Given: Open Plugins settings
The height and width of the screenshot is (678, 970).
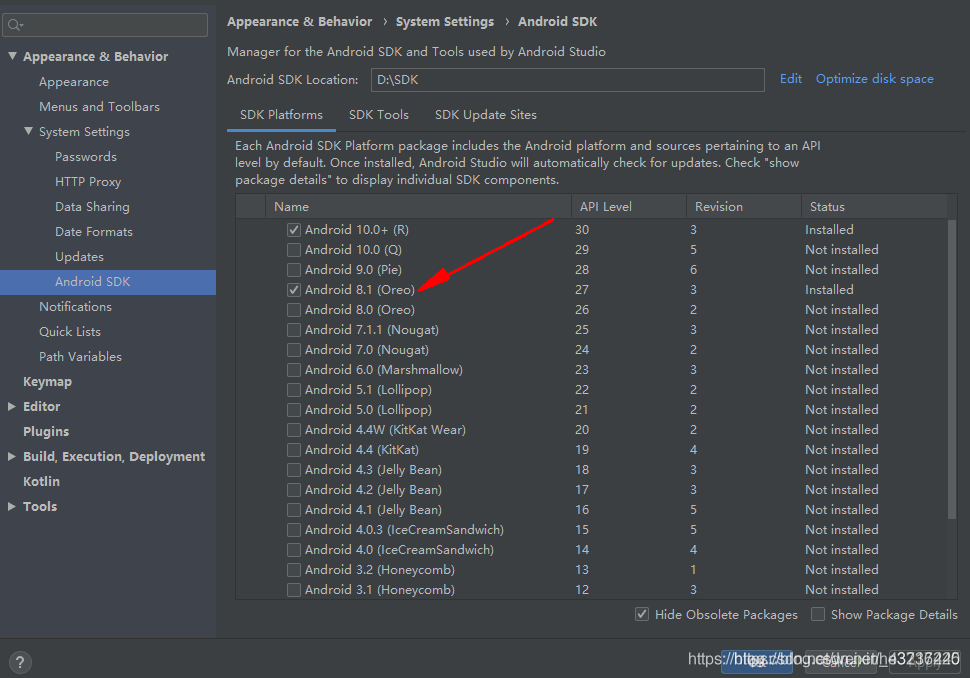Looking at the screenshot, I should (x=46, y=432).
